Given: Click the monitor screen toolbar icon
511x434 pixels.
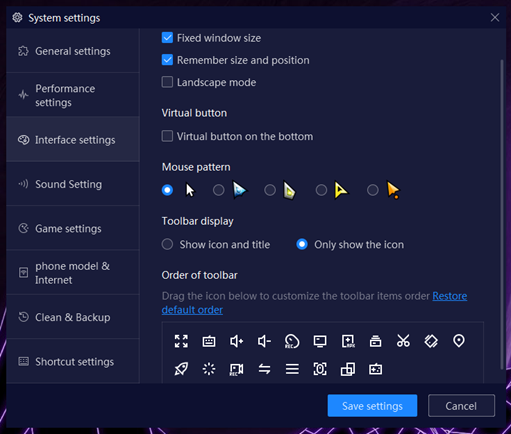Looking at the screenshot, I should pyautogui.click(x=320, y=341).
